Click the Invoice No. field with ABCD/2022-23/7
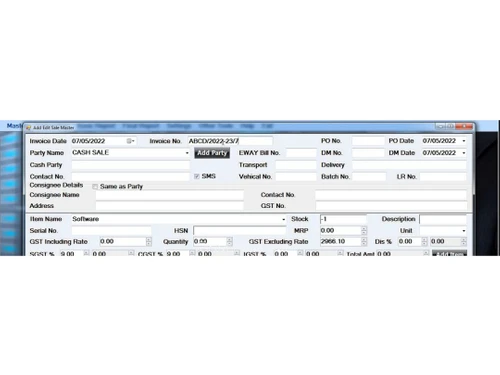Viewport: 500px width, 375px height. (x=230, y=141)
